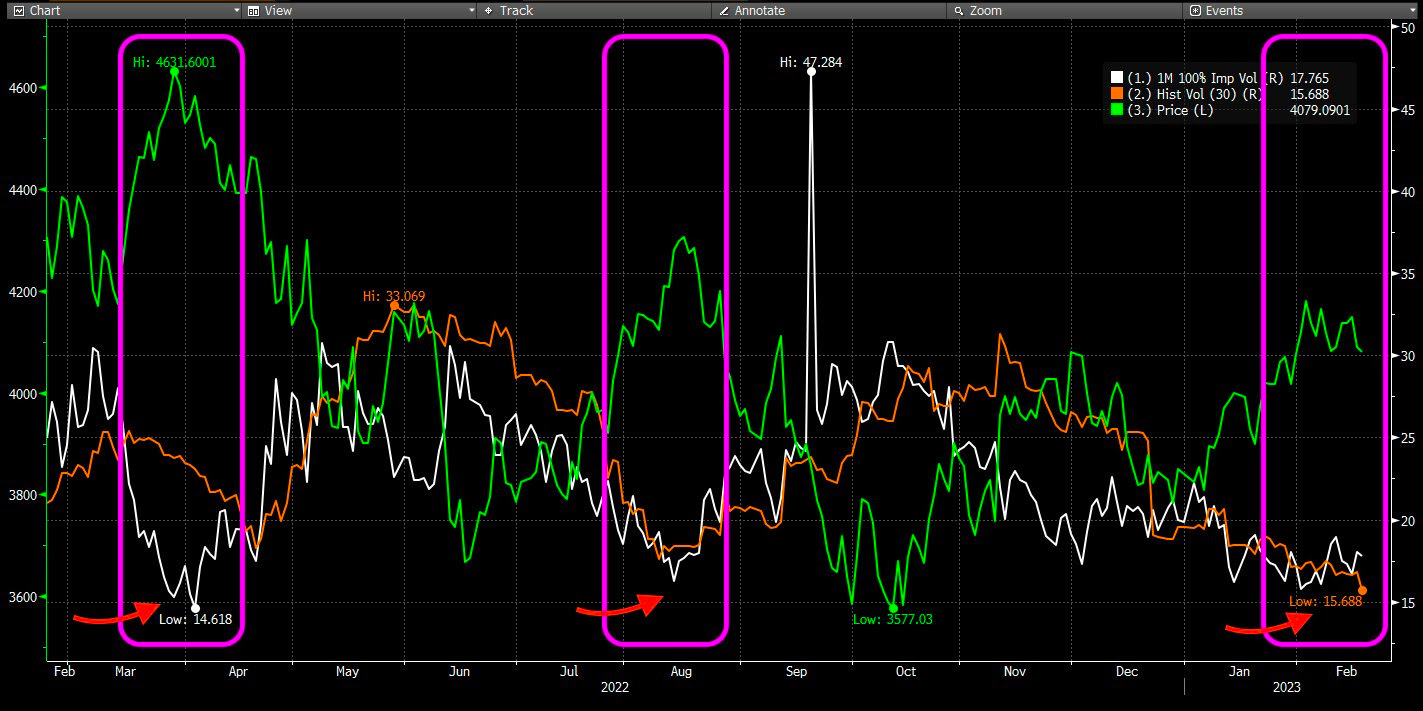1423x711 pixels.
Task: Open the Track menu label
Action: click(x=516, y=10)
